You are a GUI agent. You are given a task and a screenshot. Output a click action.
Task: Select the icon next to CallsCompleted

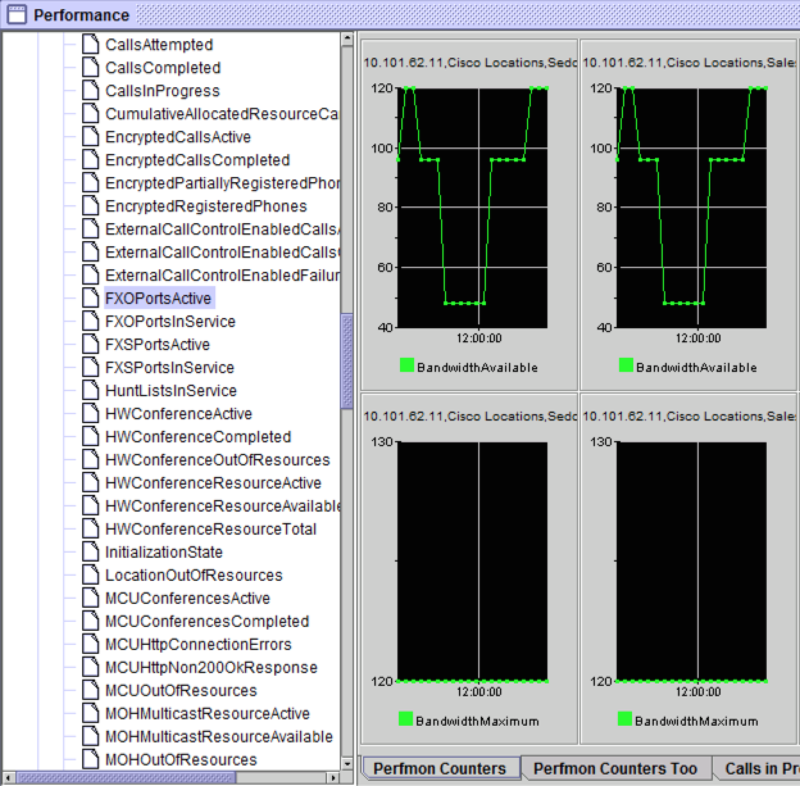(91, 67)
